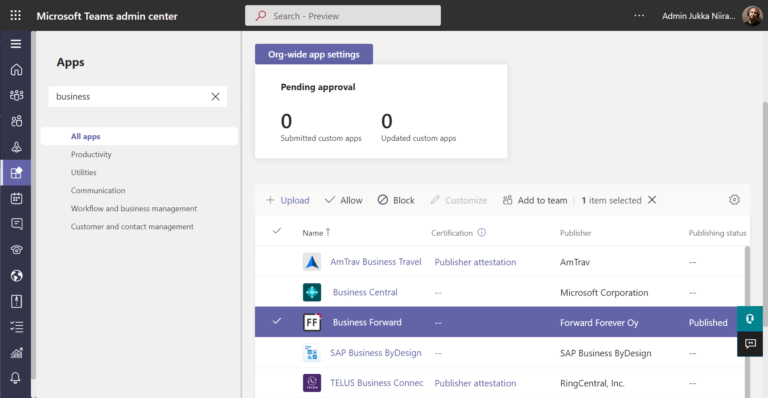Click the Business Central app icon
768x398 pixels.
(x=312, y=292)
